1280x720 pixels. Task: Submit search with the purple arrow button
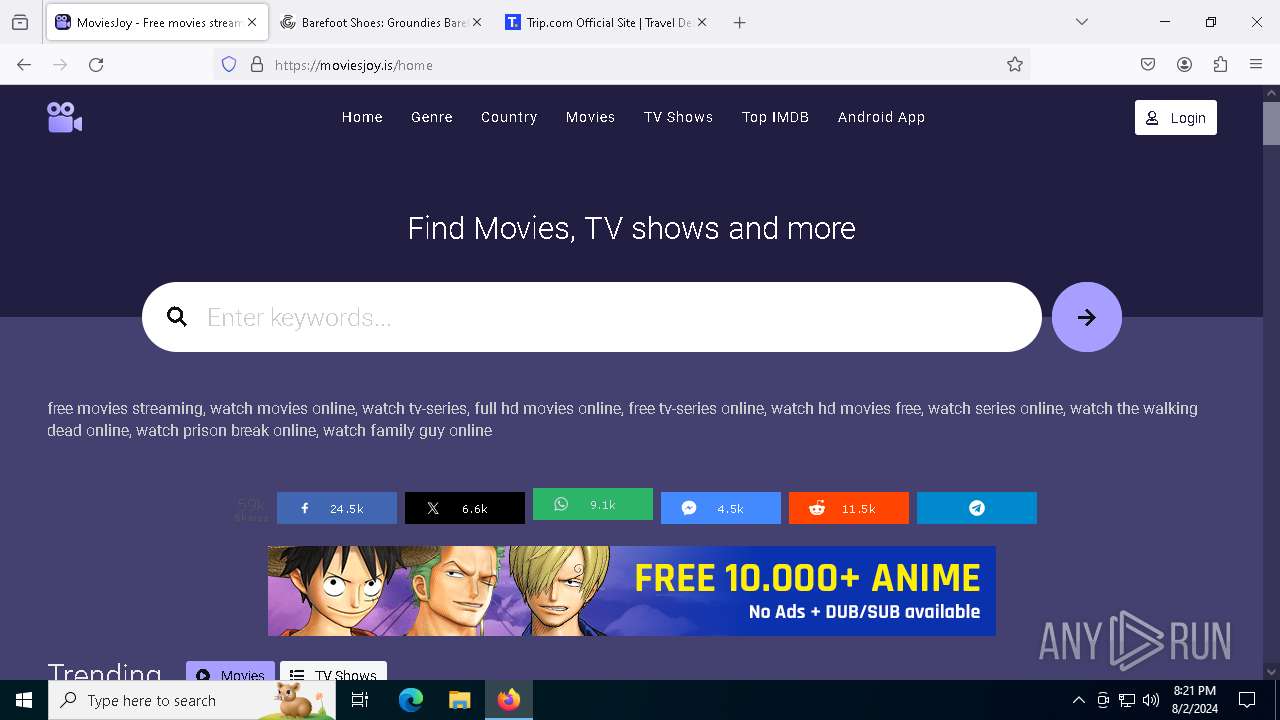pyautogui.click(x=1087, y=317)
